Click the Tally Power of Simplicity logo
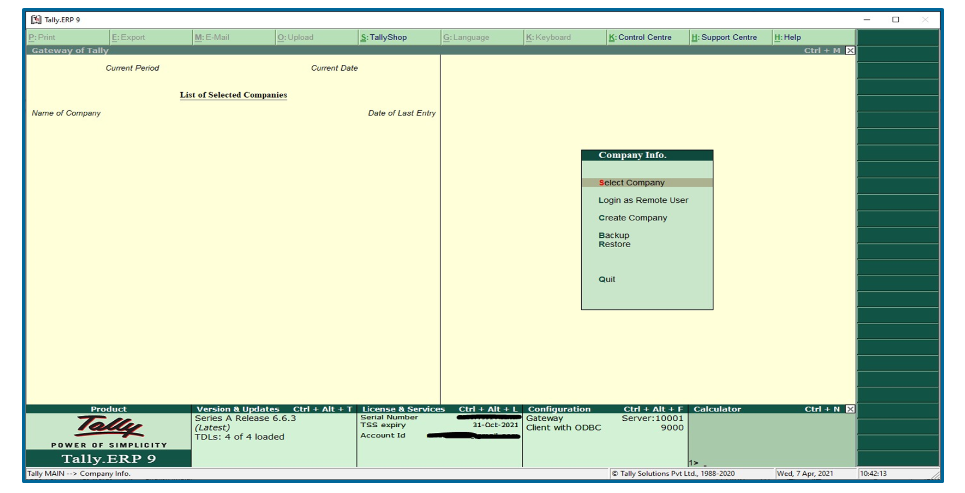 [109, 431]
